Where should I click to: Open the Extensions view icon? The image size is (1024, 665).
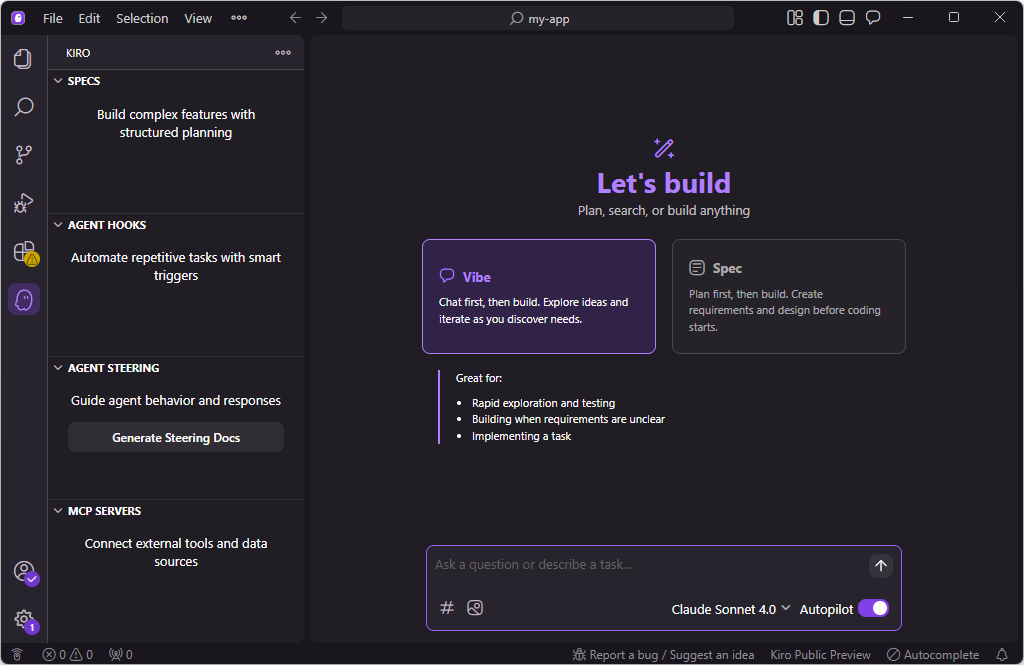pyautogui.click(x=23, y=252)
